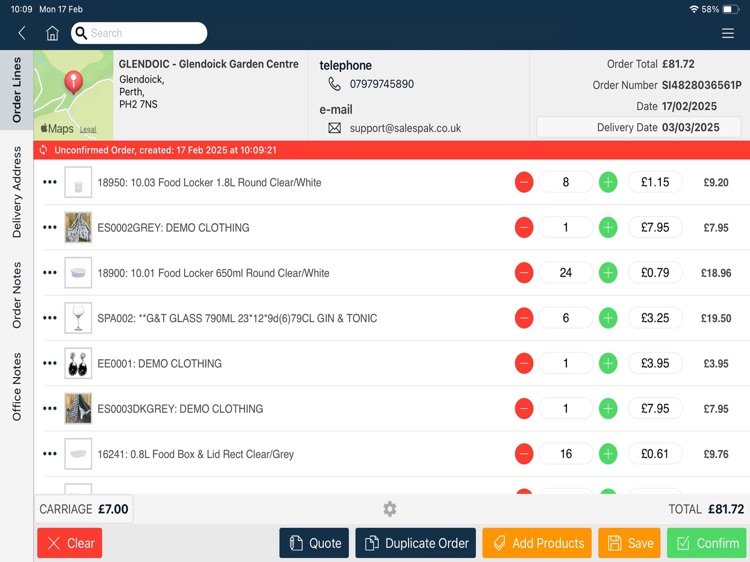Decrease quantity of ES0002GREY DEMO CLOTHING

(x=524, y=227)
